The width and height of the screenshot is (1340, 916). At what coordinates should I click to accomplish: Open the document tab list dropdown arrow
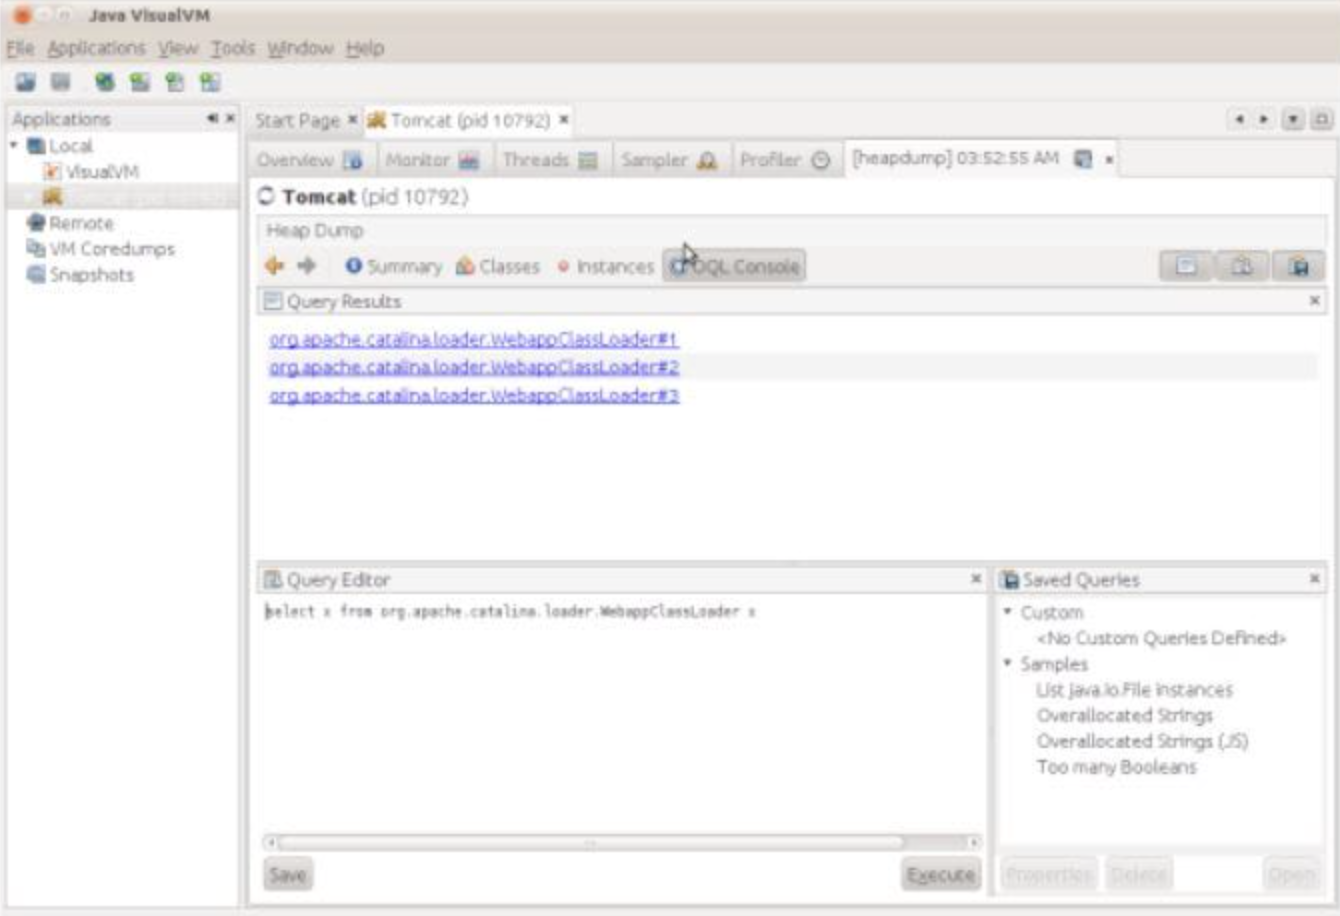tap(1293, 119)
